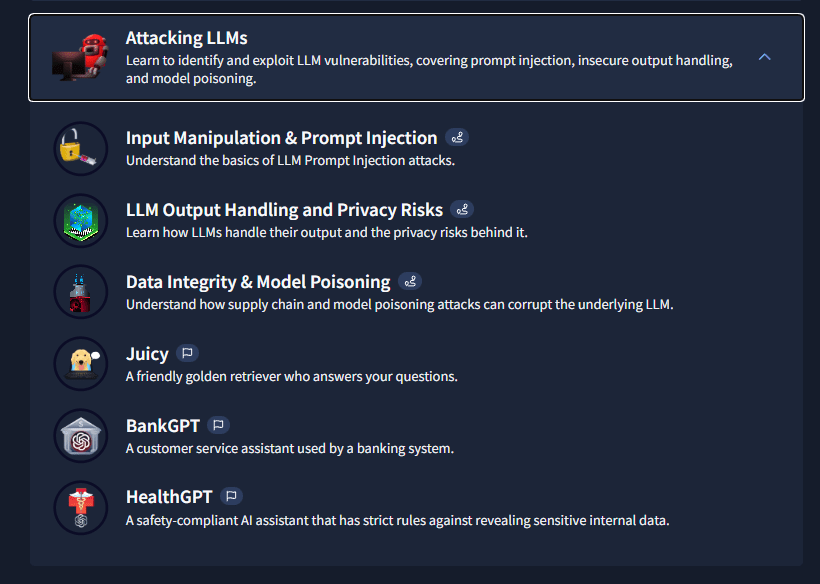Click the flag badge next to HealthGPT

coord(231,496)
